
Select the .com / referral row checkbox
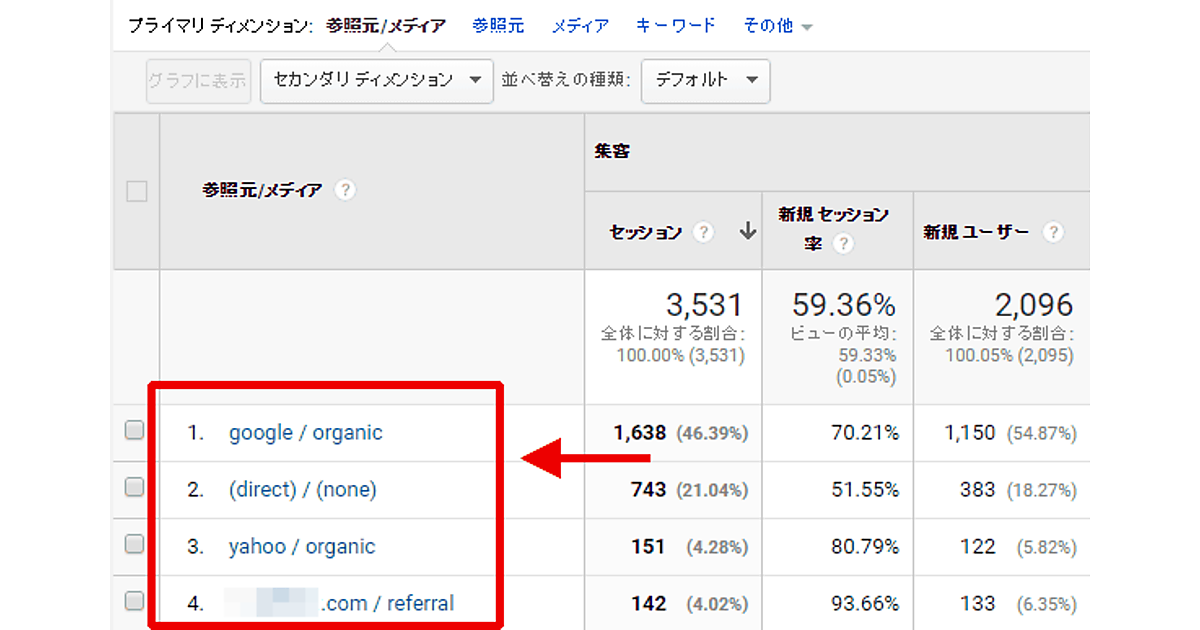(135, 602)
